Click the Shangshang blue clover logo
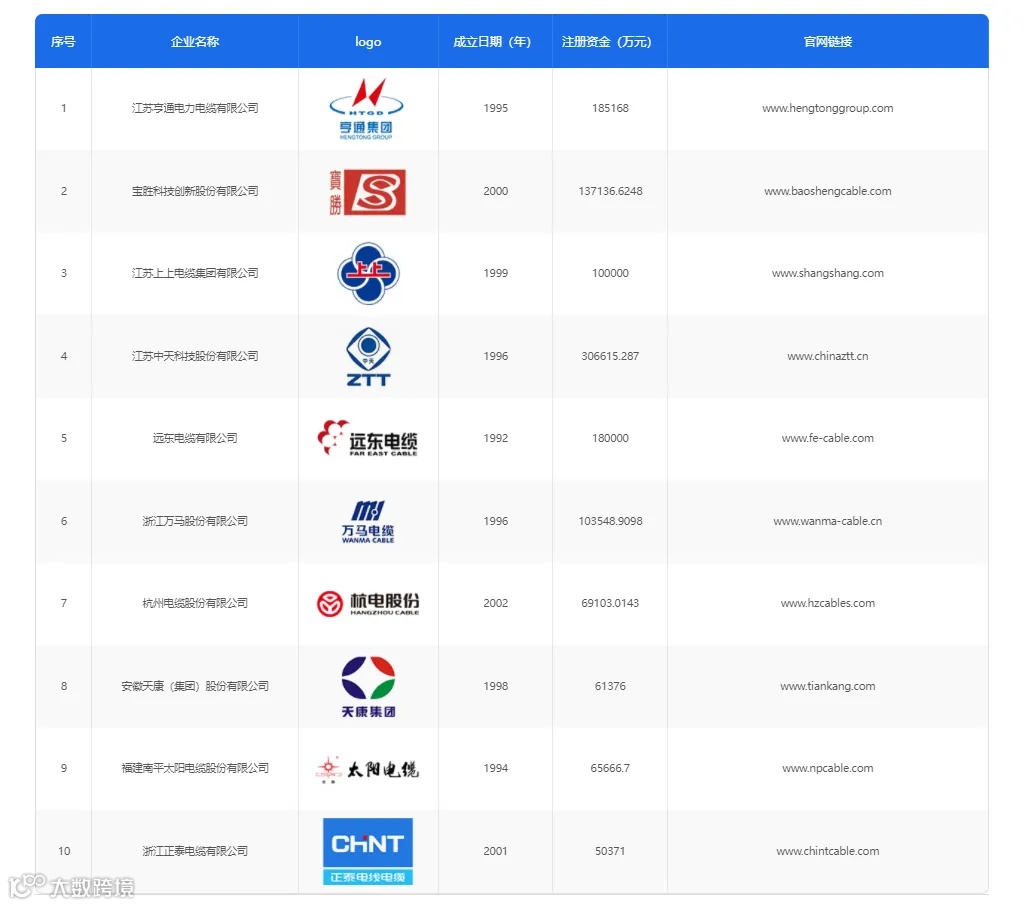This screenshot has height=906, width=1027. tap(368, 273)
